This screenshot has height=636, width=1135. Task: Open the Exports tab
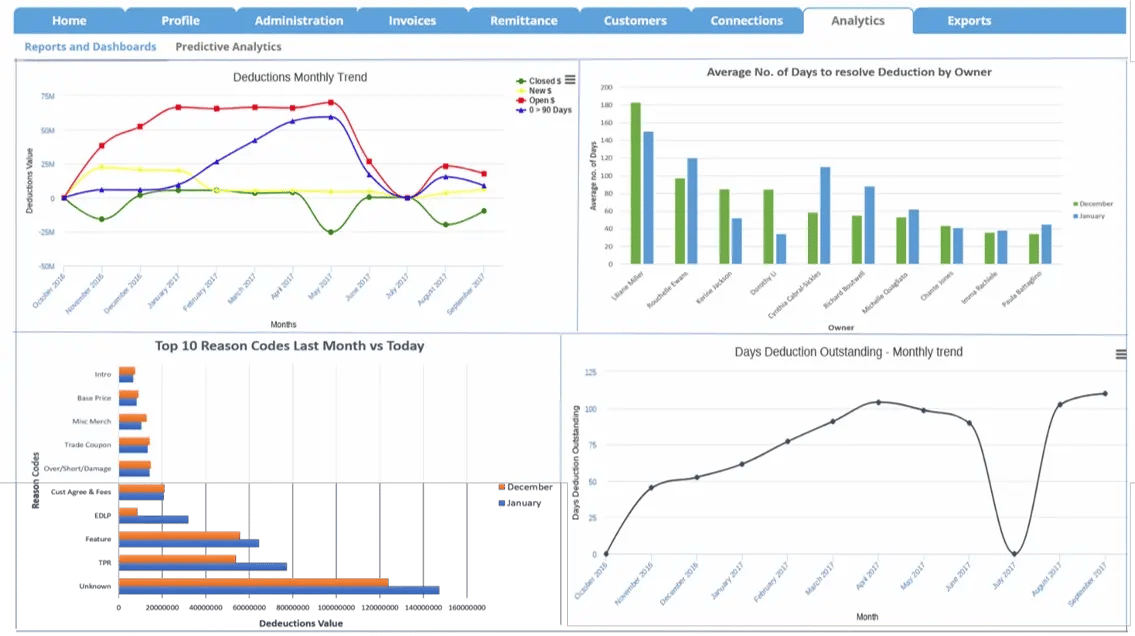pyautogui.click(x=969, y=21)
